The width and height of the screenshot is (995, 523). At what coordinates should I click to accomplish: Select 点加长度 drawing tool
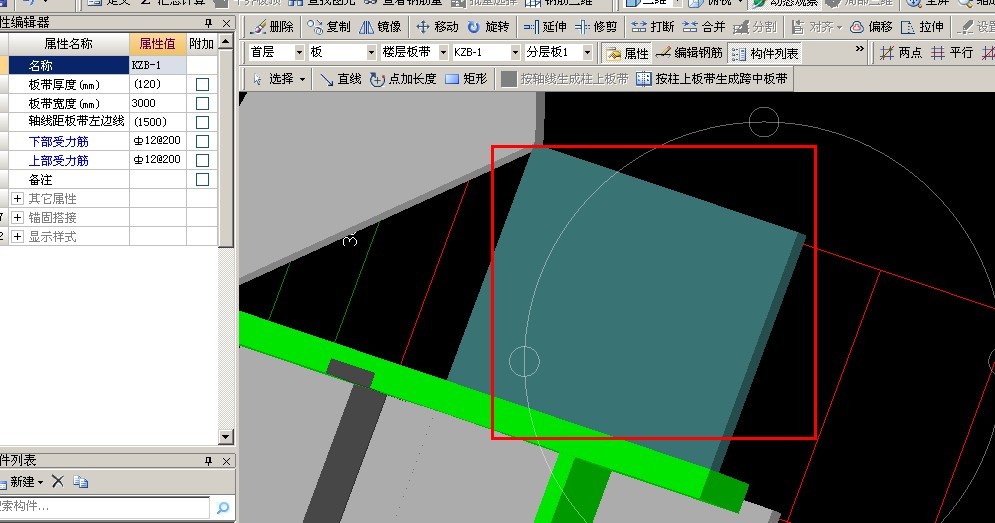point(403,79)
